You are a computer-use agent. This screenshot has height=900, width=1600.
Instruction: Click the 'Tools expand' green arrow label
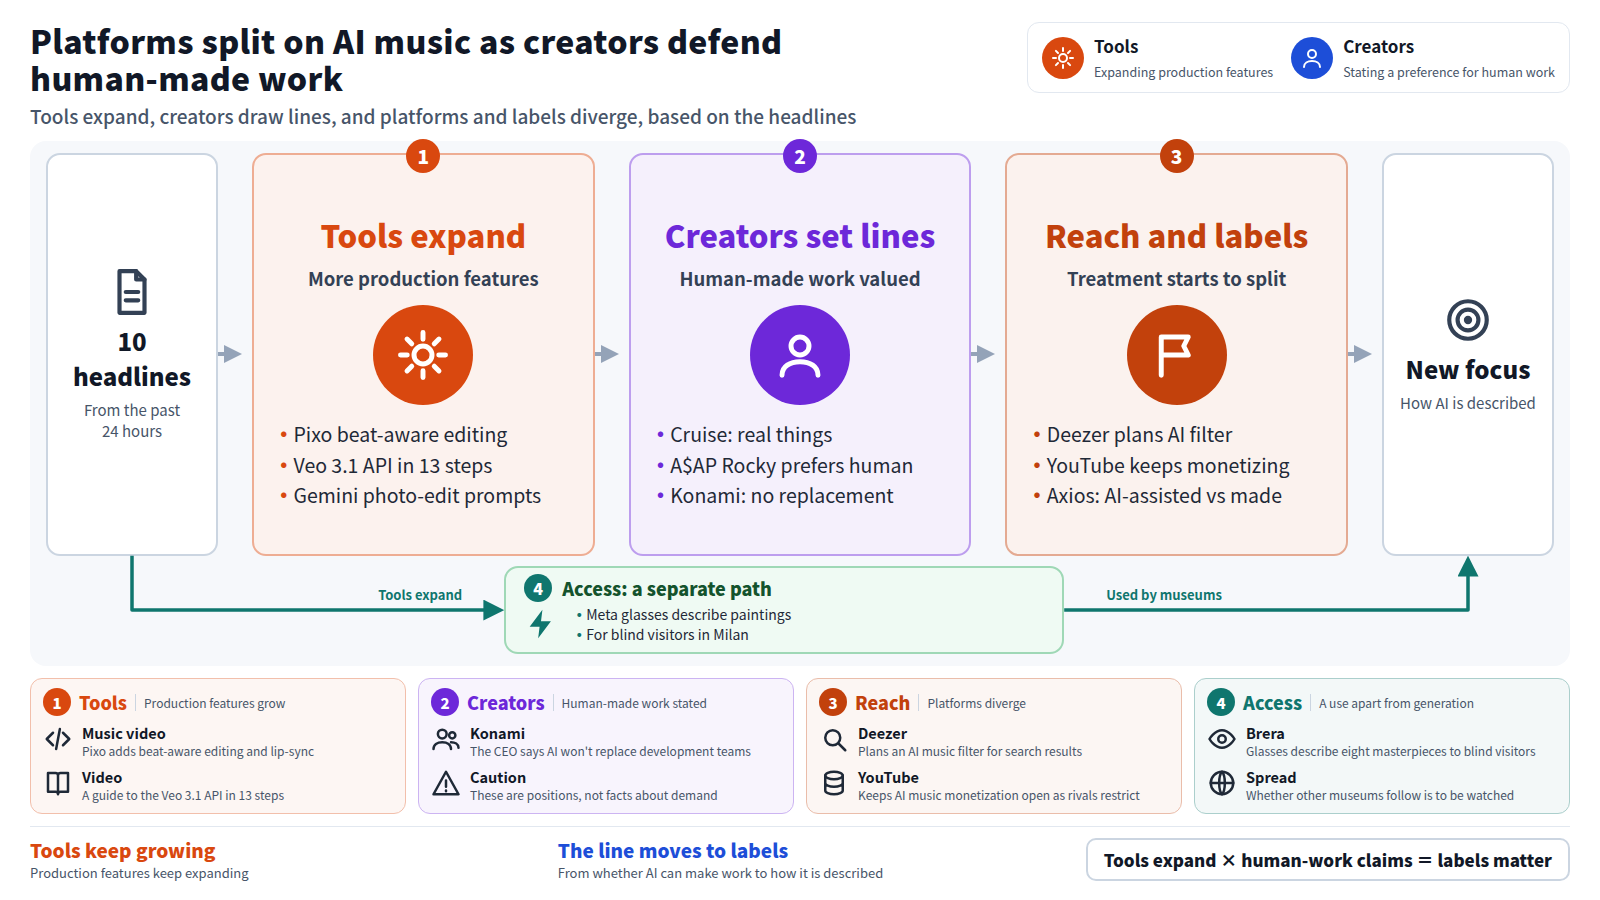pyautogui.click(x=420, y=595)
